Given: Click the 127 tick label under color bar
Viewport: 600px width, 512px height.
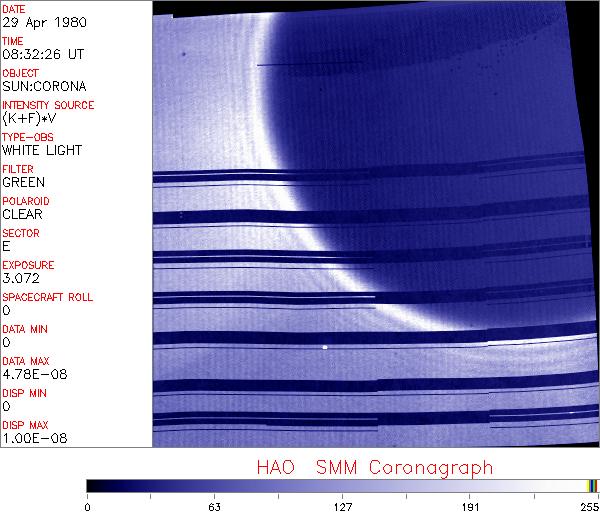Looking at the screenshot, I should 342,505.
